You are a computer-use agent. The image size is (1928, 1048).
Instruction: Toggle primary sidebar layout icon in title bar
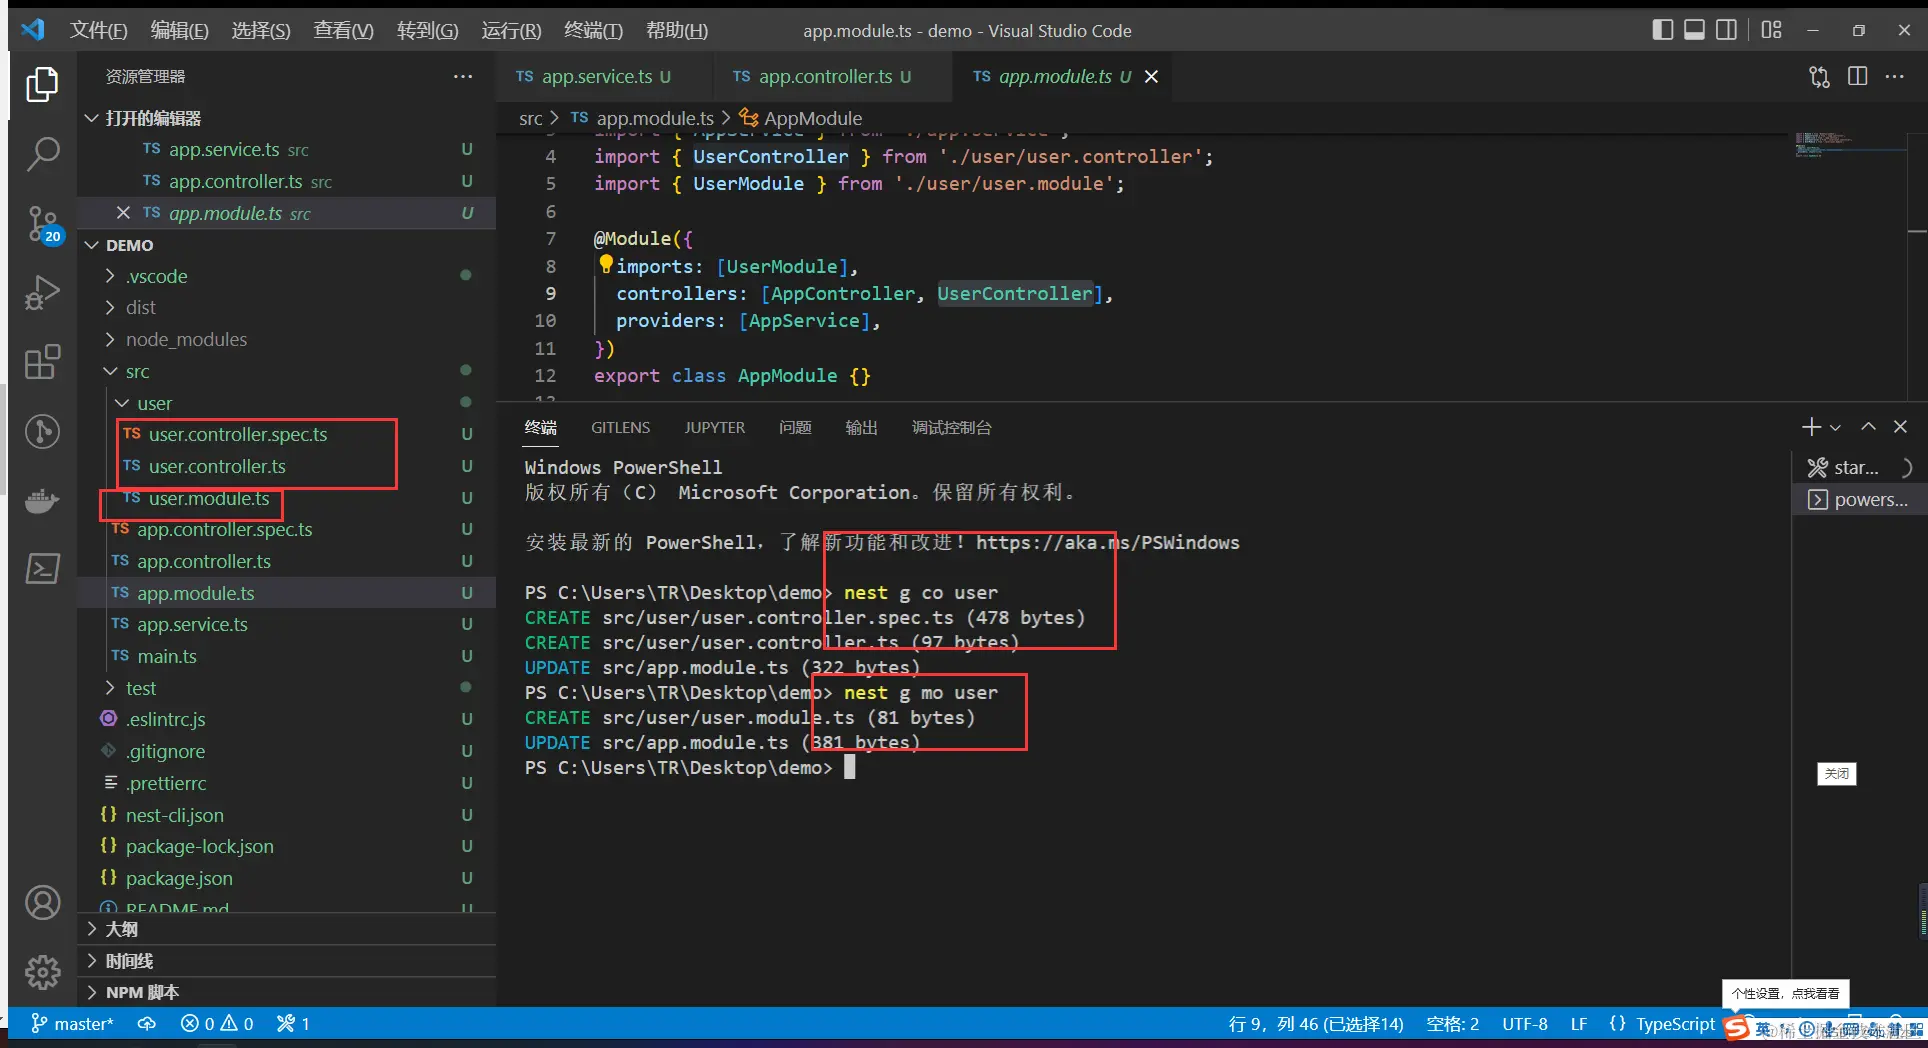[x=1662, y=30]
